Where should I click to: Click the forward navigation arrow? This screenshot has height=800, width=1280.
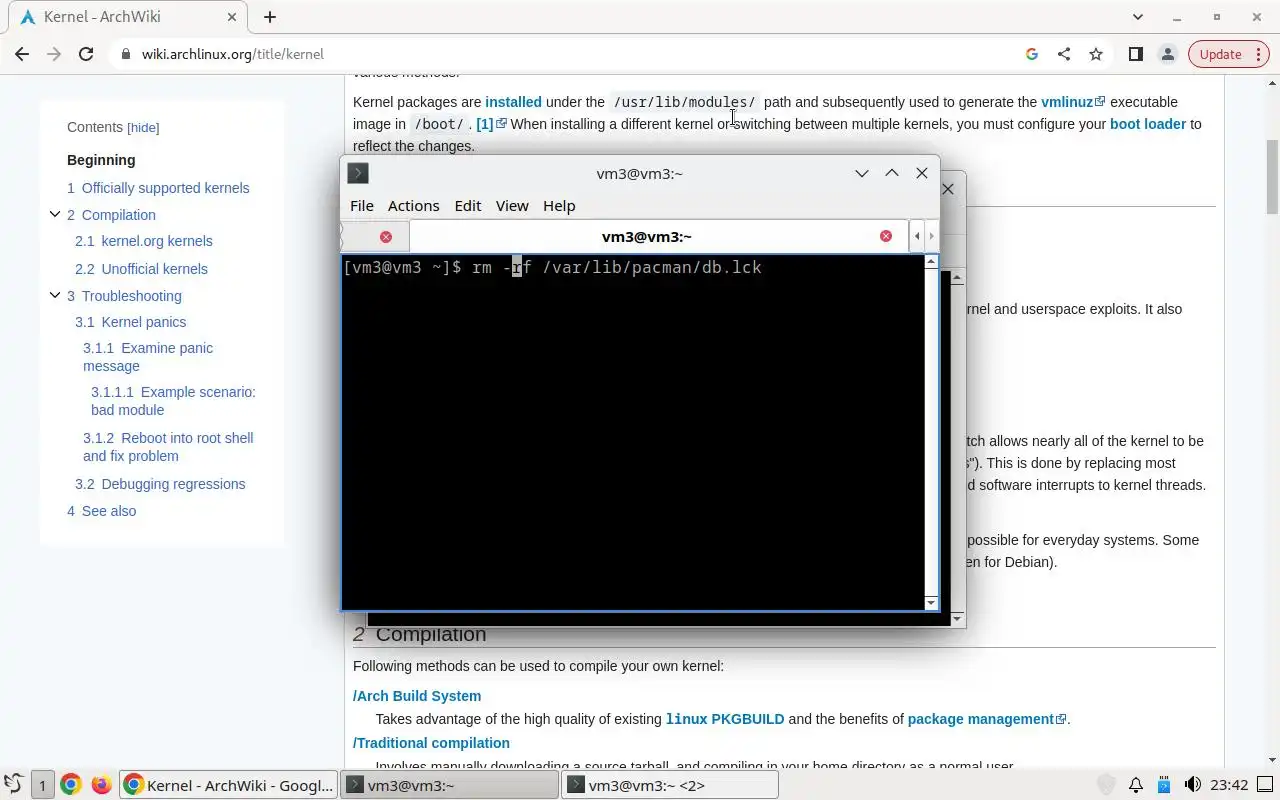[54, 54]
